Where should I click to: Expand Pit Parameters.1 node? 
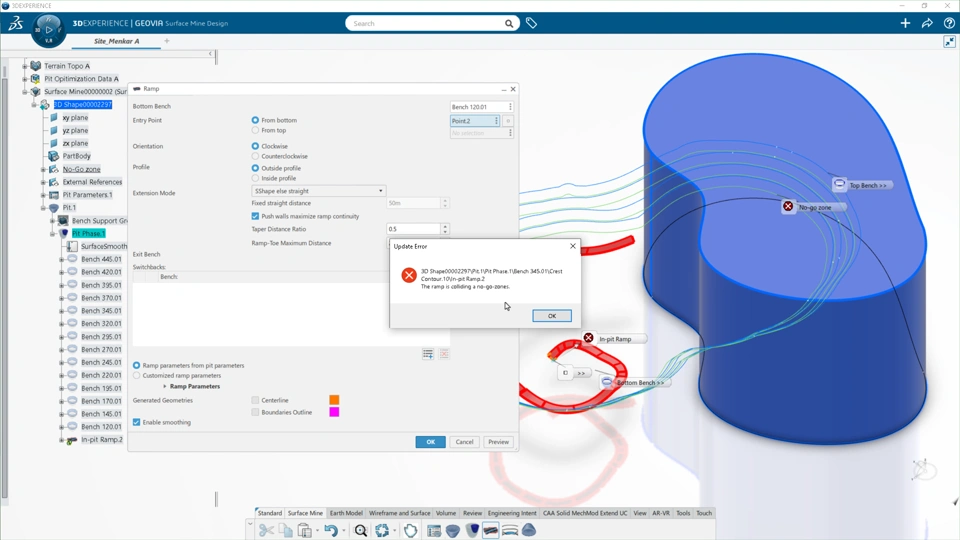click(x=43, y=195)
